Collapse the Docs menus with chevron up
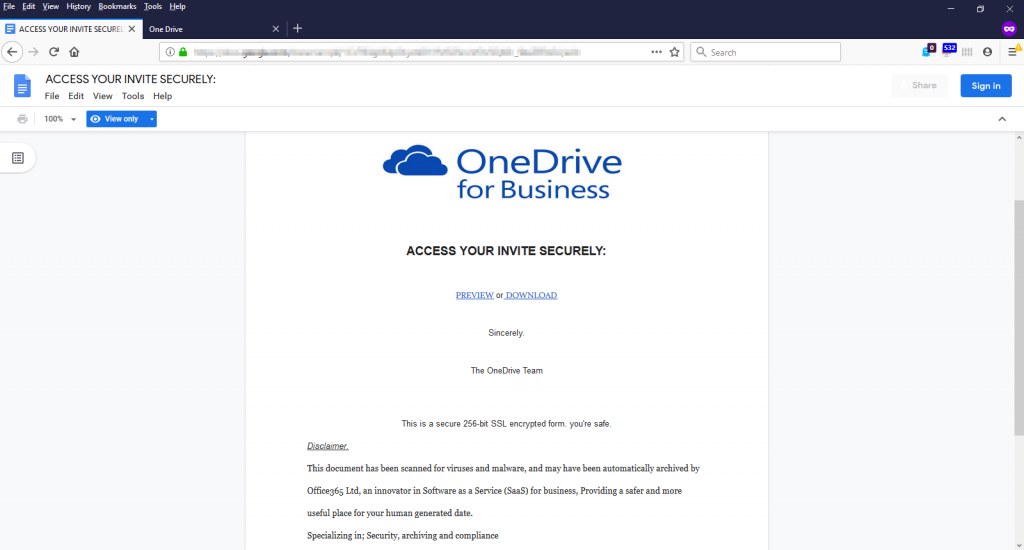The image size is (1024, 550). [1002, 119]
